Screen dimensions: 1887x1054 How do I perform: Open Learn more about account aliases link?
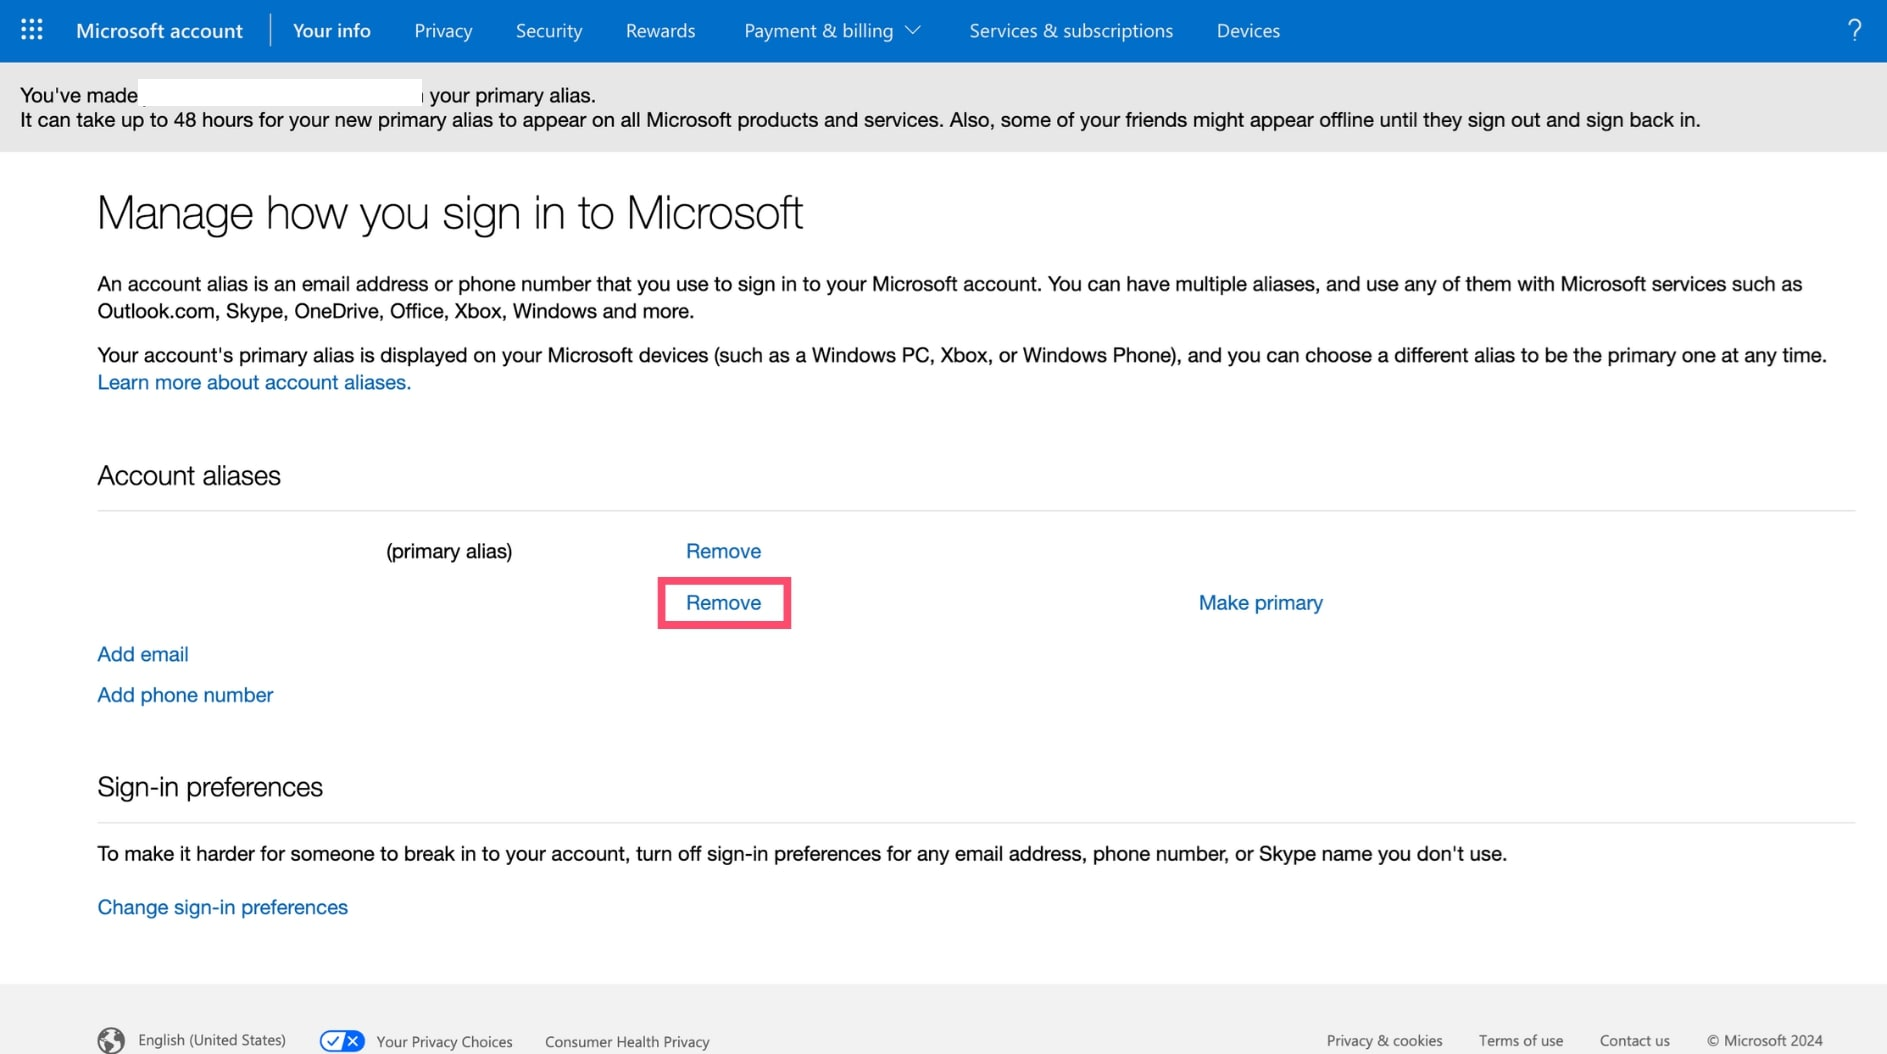[x=254, y=382]
